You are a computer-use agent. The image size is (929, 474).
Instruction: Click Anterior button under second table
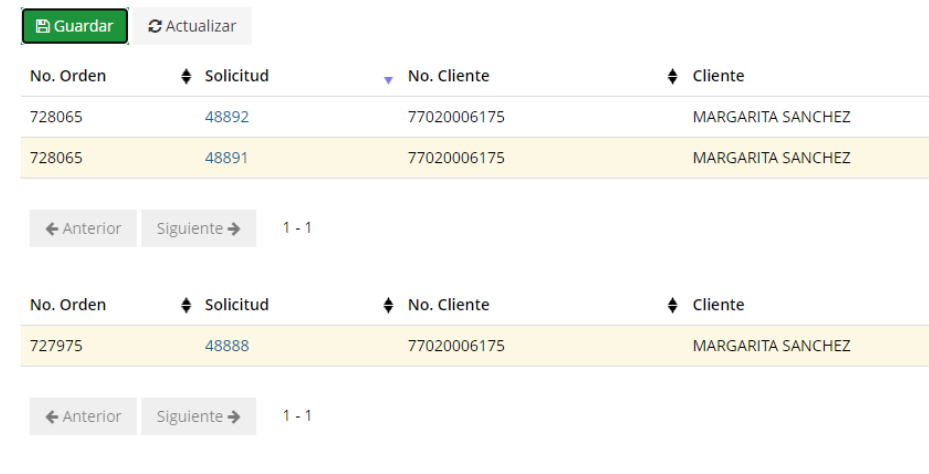[x=83, y=417]
